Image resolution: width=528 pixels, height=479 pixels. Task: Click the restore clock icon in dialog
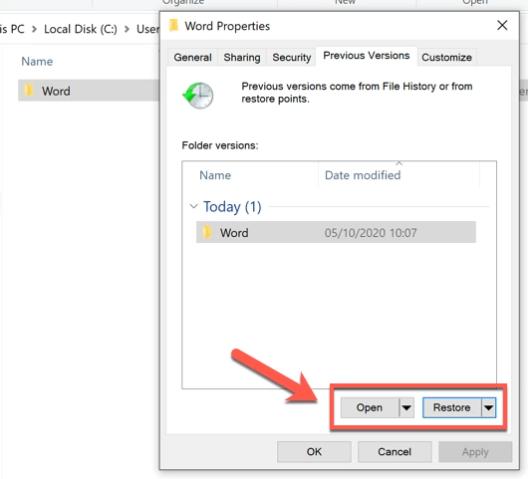pos(198,95)
